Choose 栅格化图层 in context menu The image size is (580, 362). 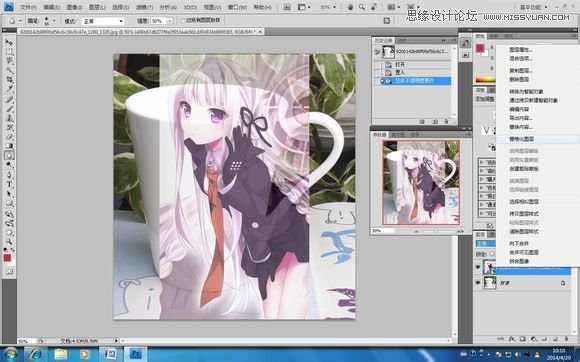click(x=521, y=139)
